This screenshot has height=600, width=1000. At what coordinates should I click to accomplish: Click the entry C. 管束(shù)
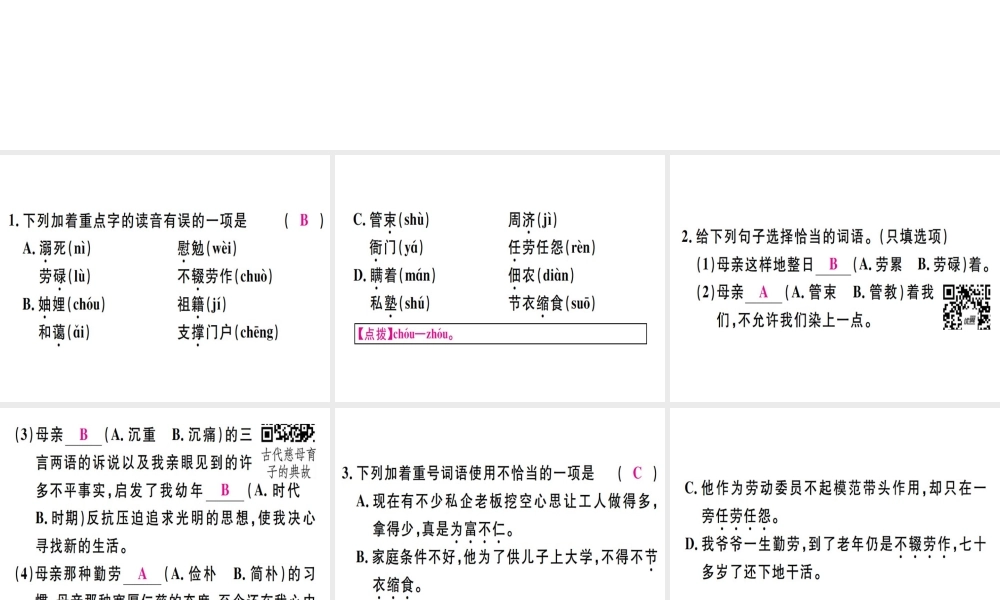coord(391,220)
